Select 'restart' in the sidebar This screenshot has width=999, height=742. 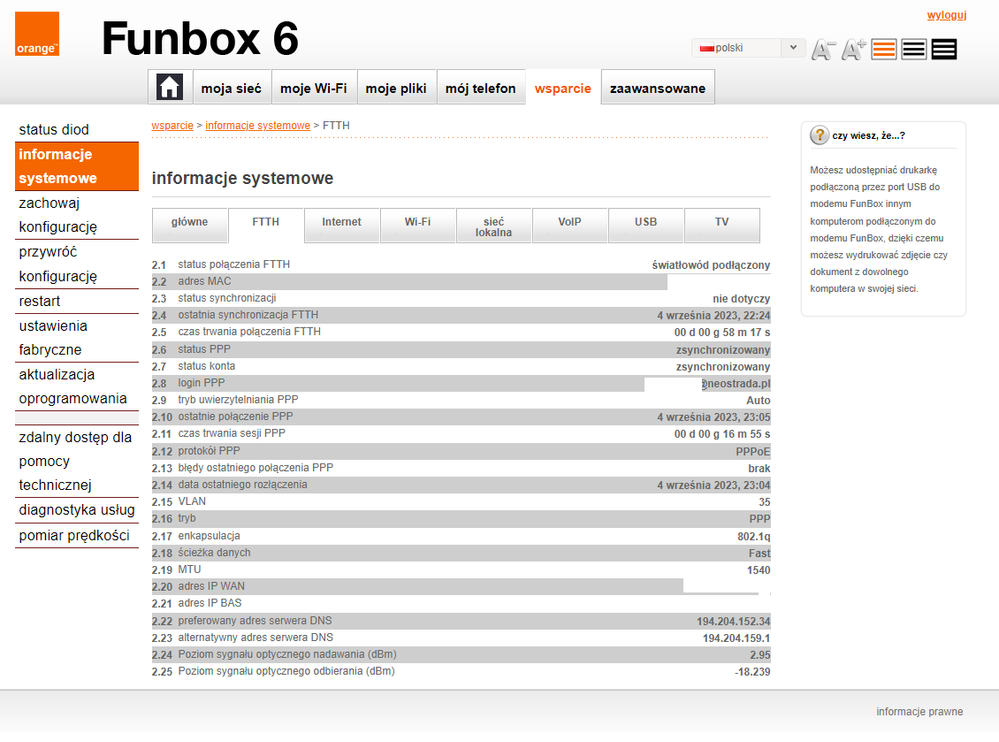pos(40,301)
